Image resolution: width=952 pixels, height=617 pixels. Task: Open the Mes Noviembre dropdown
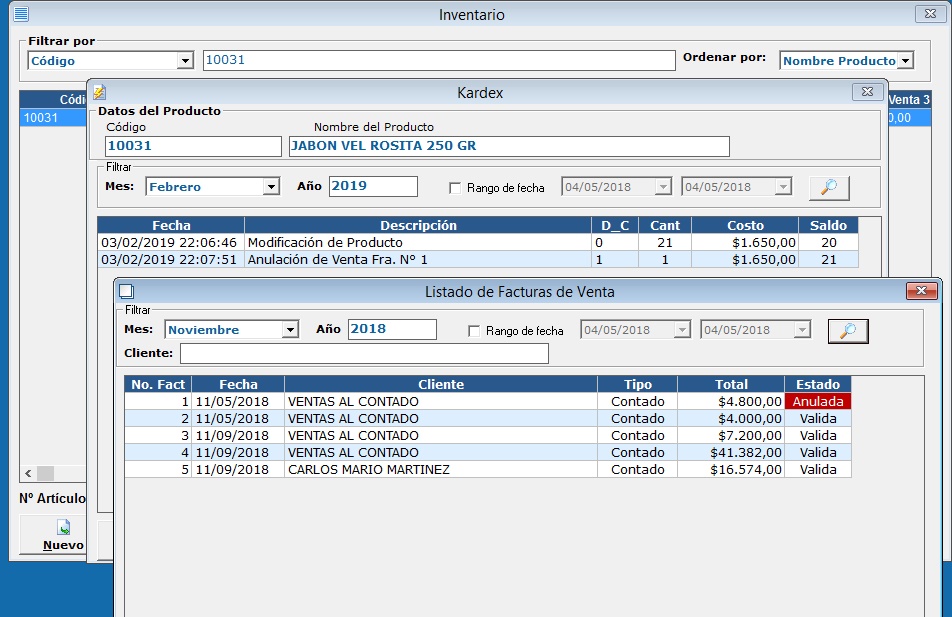click(x=290, y=330)
